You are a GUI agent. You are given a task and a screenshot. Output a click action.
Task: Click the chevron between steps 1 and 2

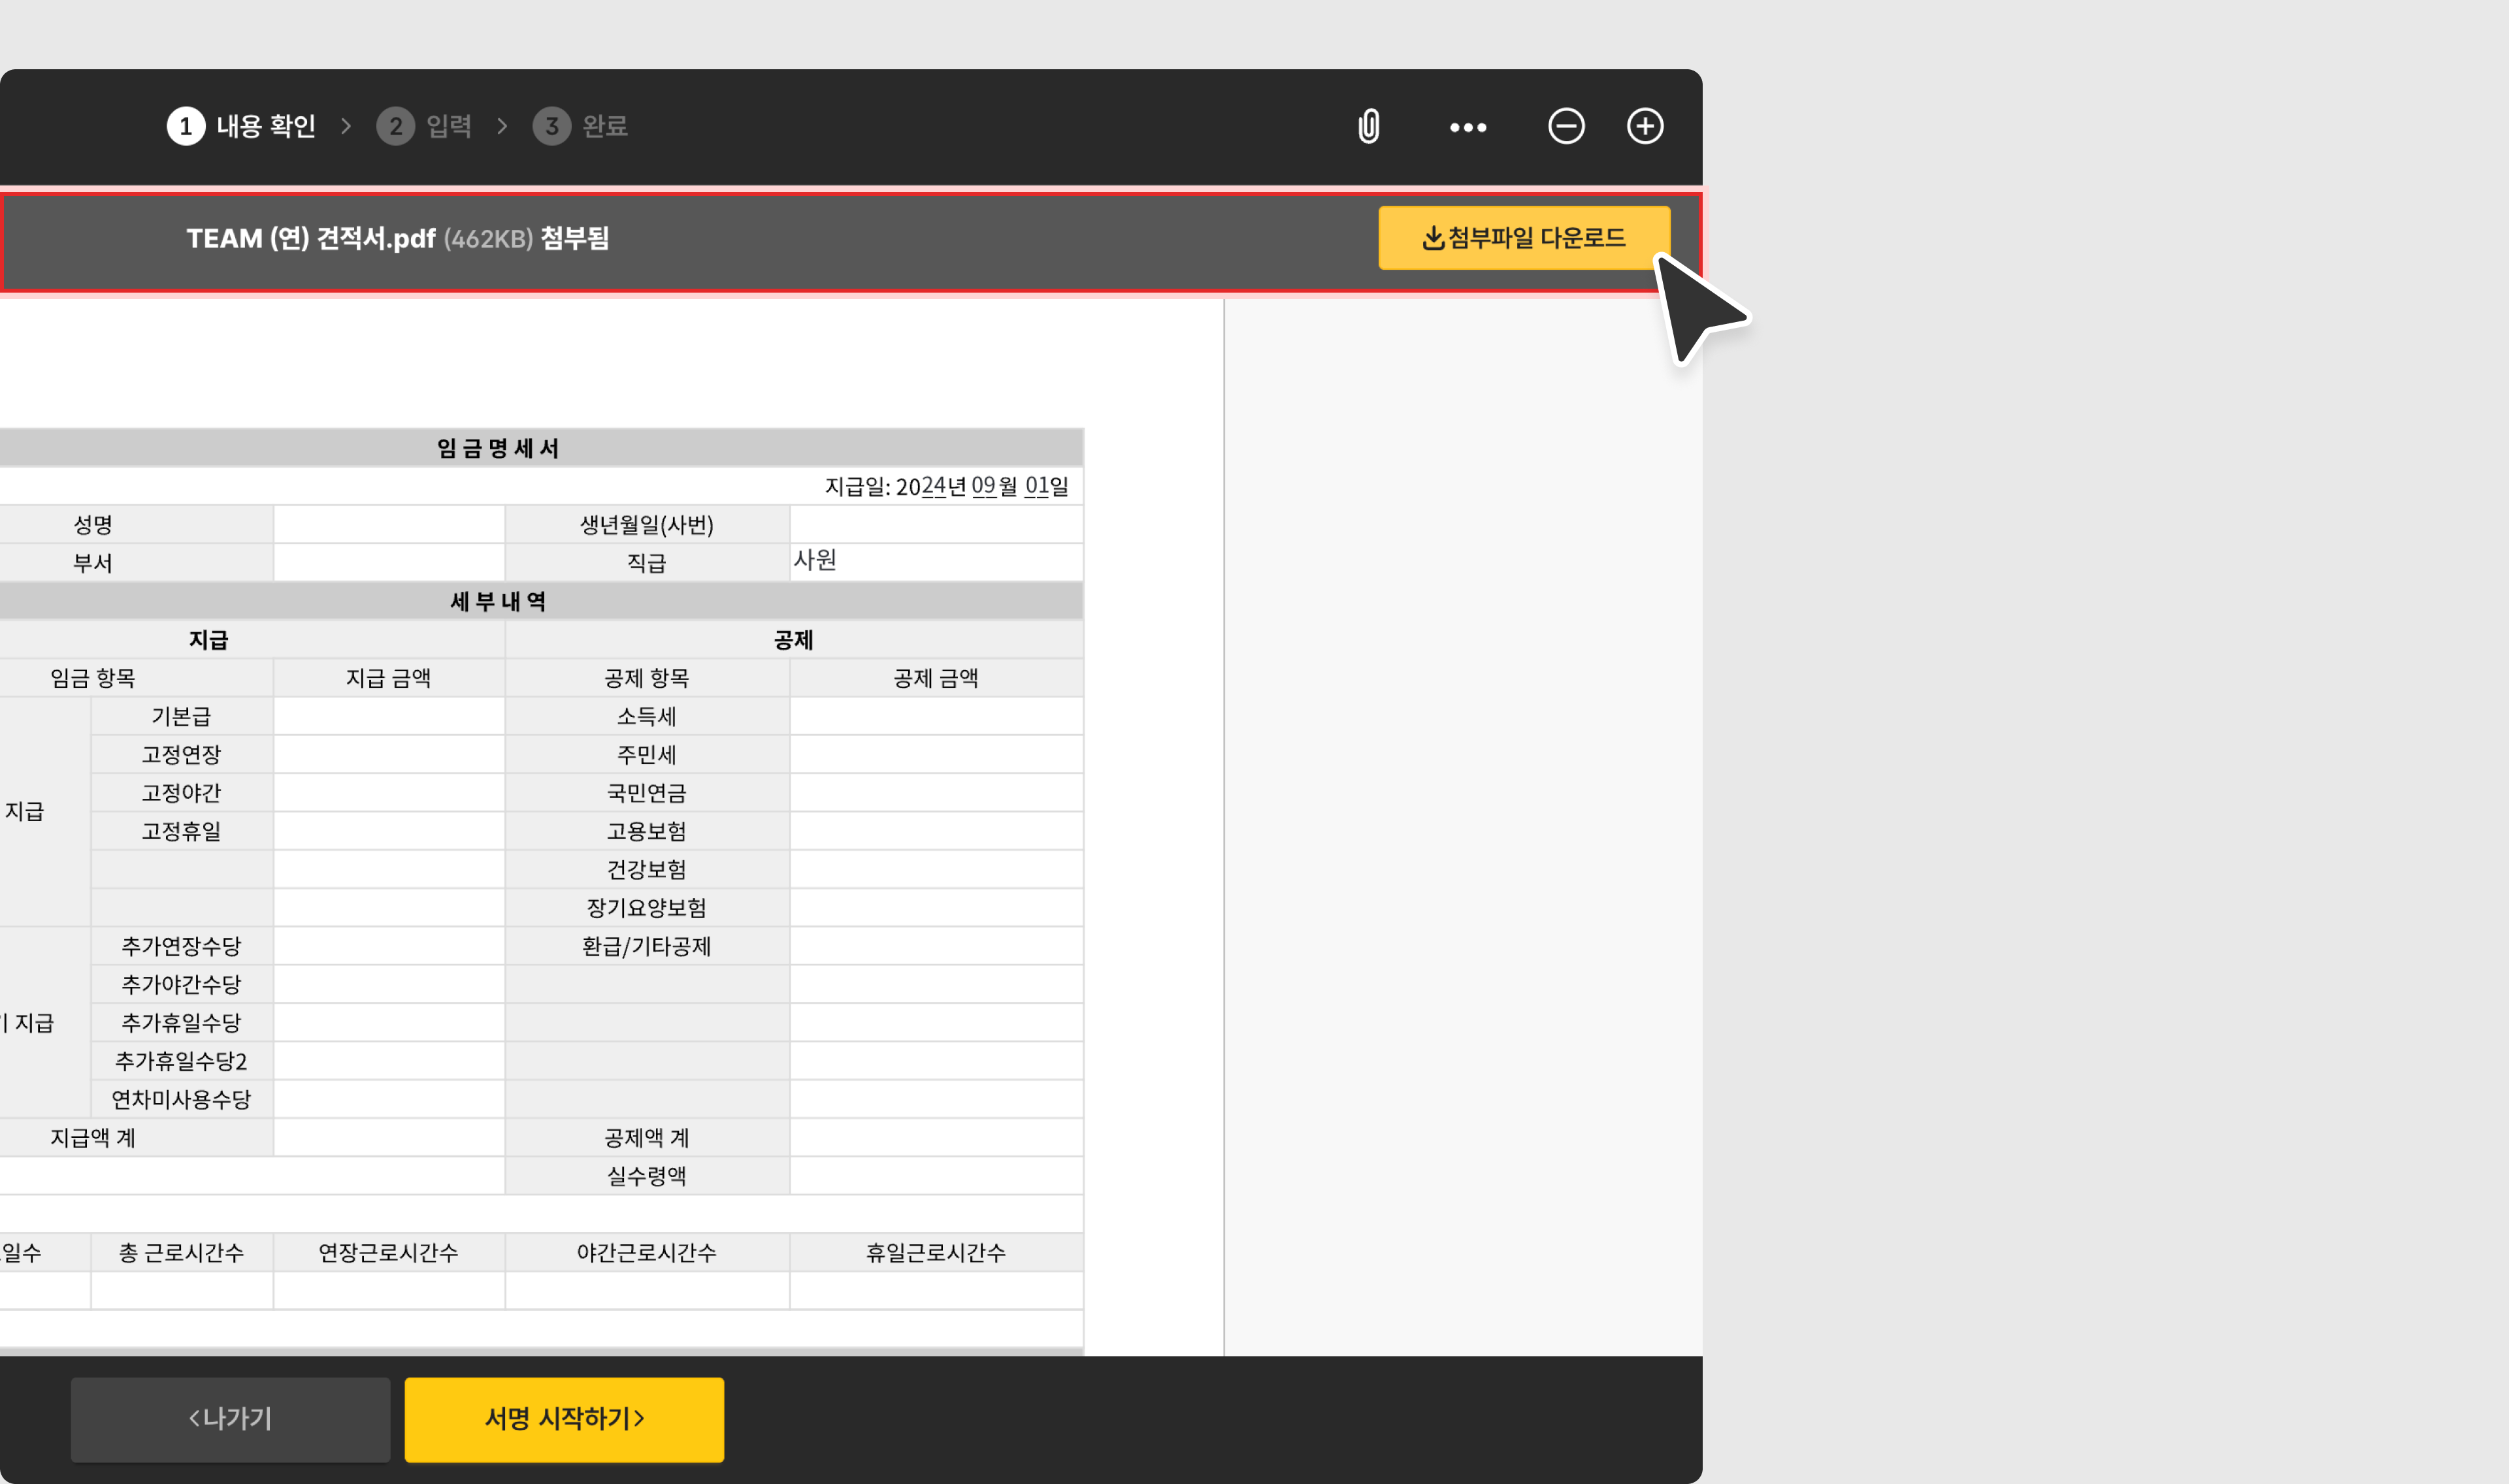346,126
